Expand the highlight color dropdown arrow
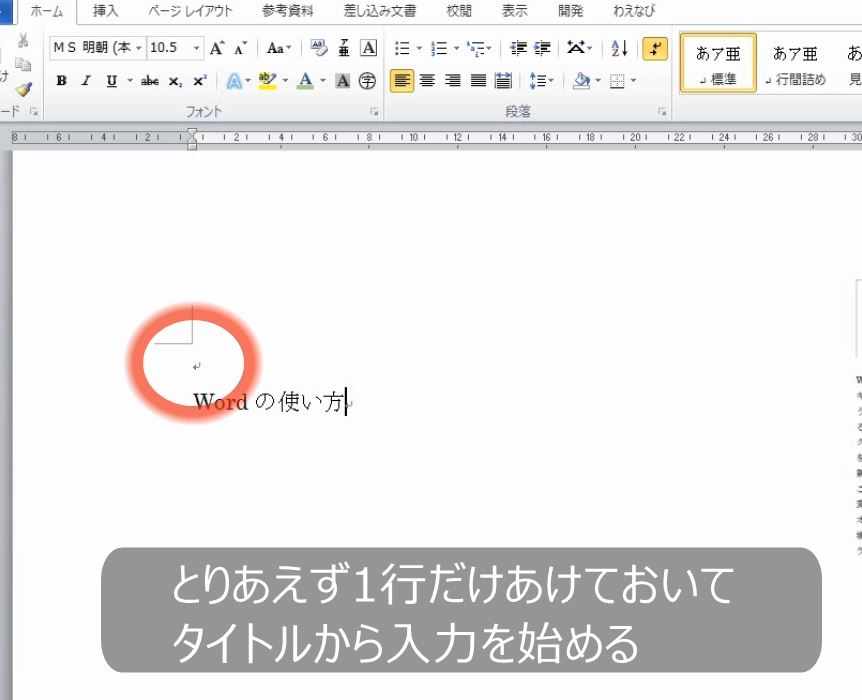The width and height of the screenshot is (862, 700). point(285,81)
